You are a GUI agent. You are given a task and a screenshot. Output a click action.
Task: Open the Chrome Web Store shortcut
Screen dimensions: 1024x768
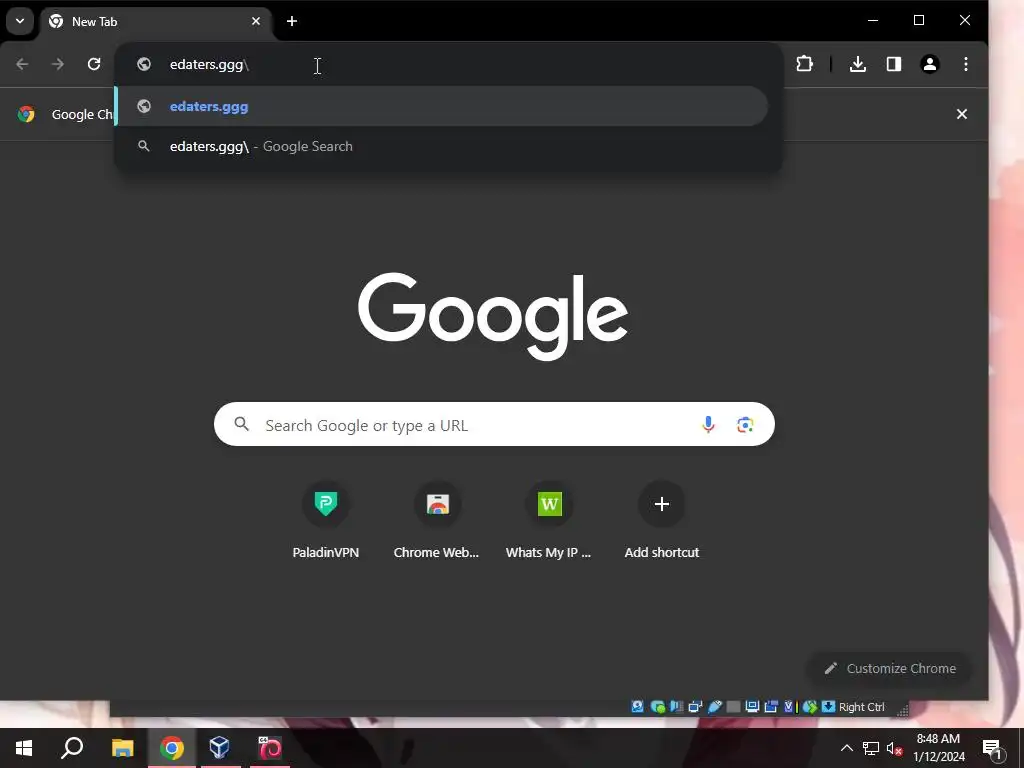[x=437, y=521]
